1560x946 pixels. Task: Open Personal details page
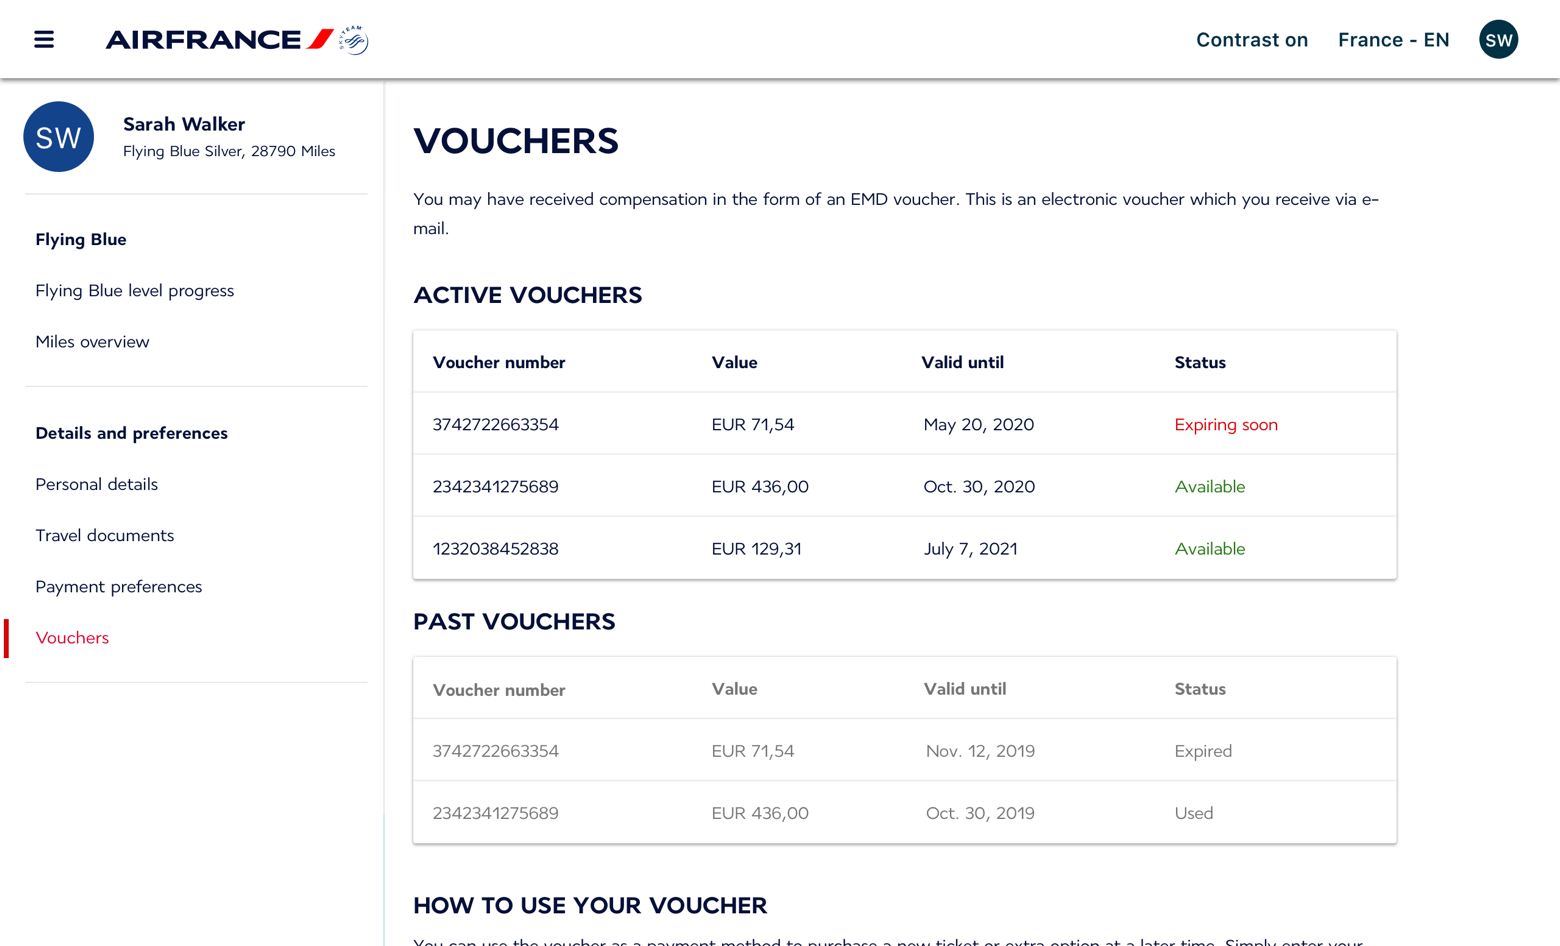96,485
